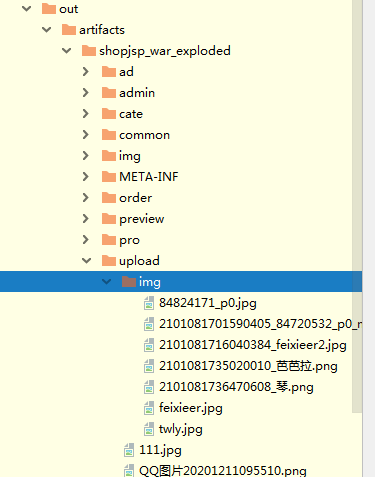Click the upload folder icon
375x477 pixels.
click(109, 261)
